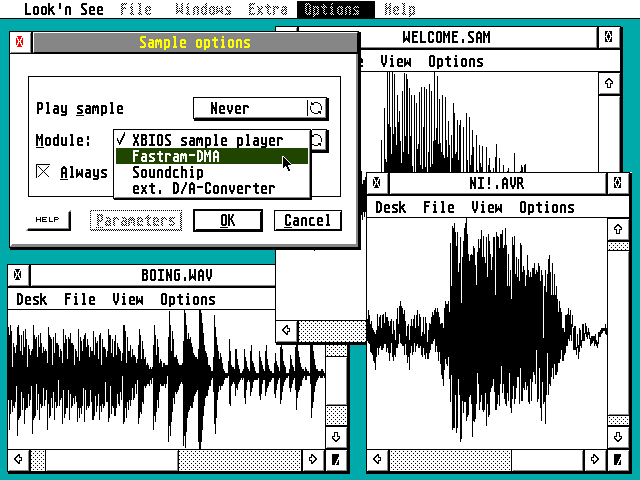Click the scroll left arrow in BOING.WAV window

18,460
